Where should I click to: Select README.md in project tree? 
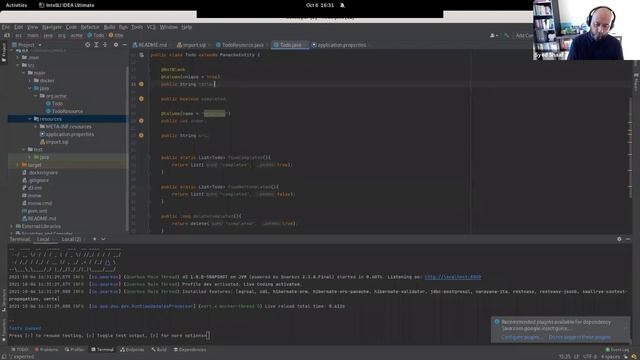(x=39, y=219)
